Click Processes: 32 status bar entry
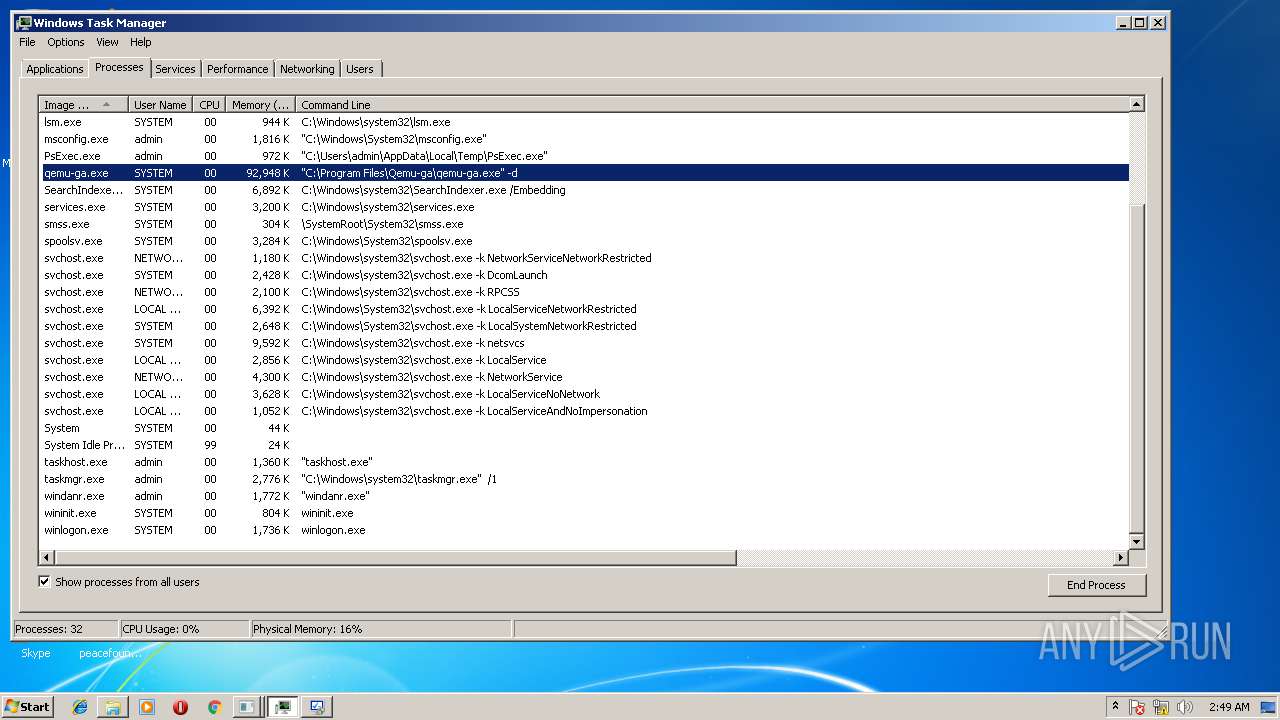The width and height of the screenshot is (1280, 720). 65,629
